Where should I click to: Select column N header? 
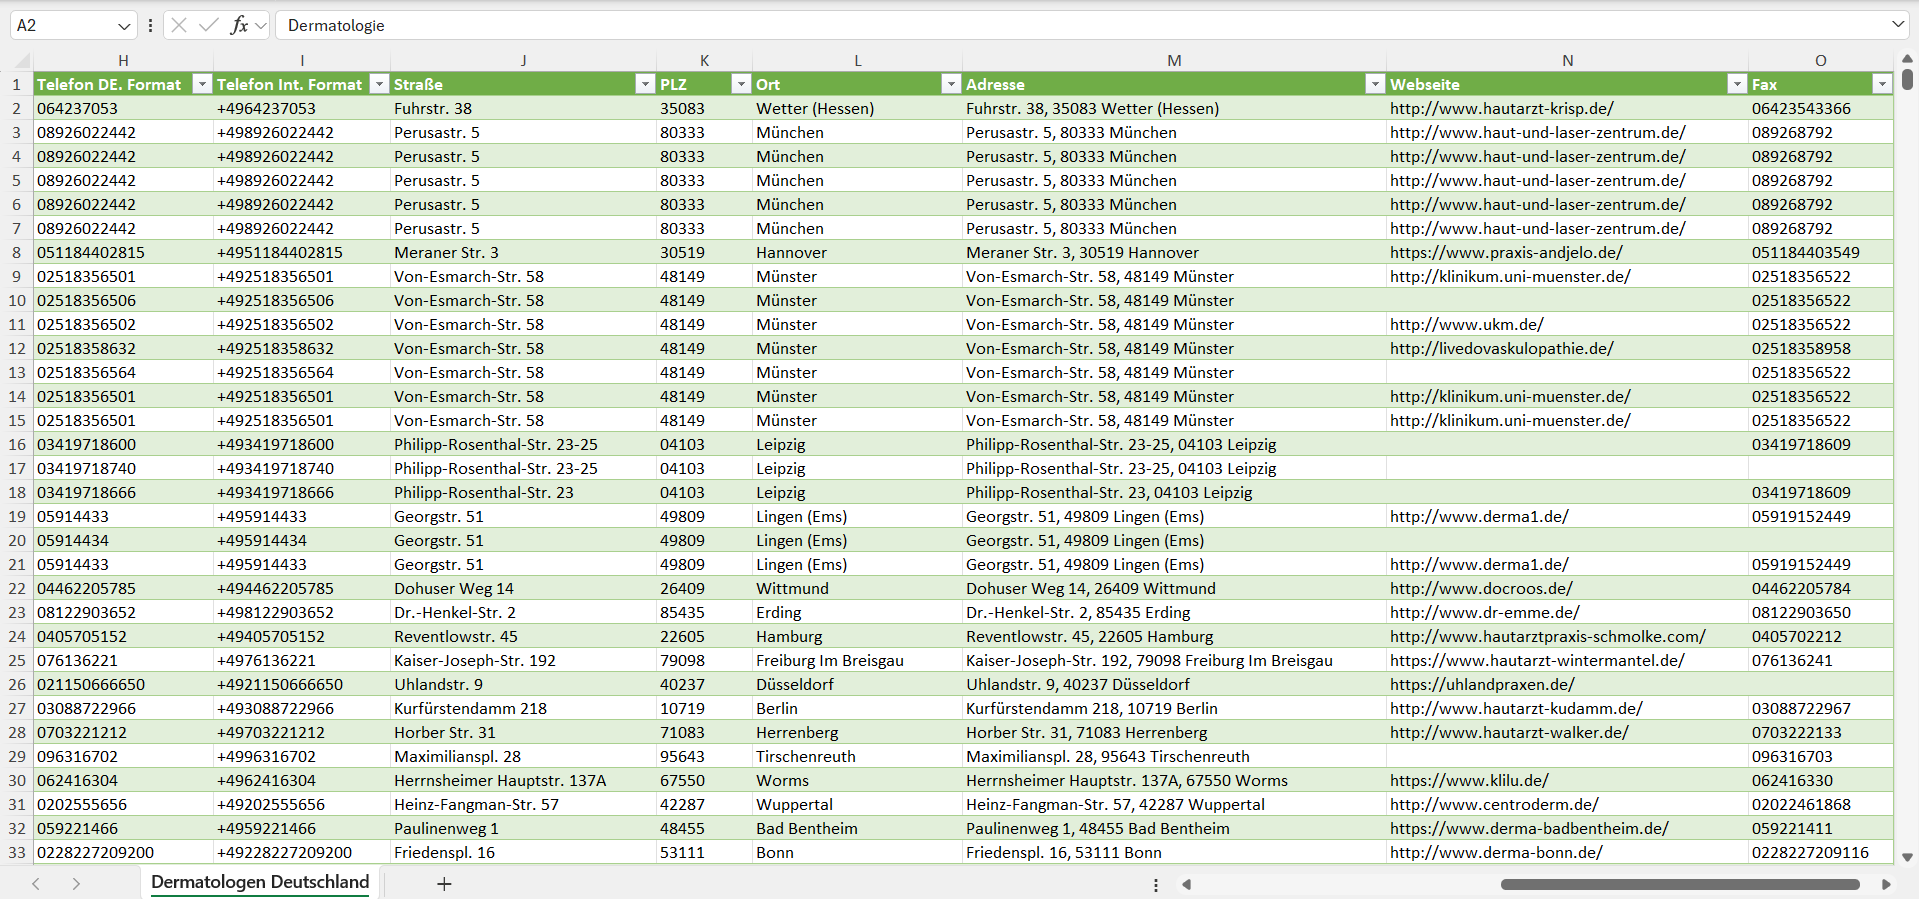[x=1567, y=60]
